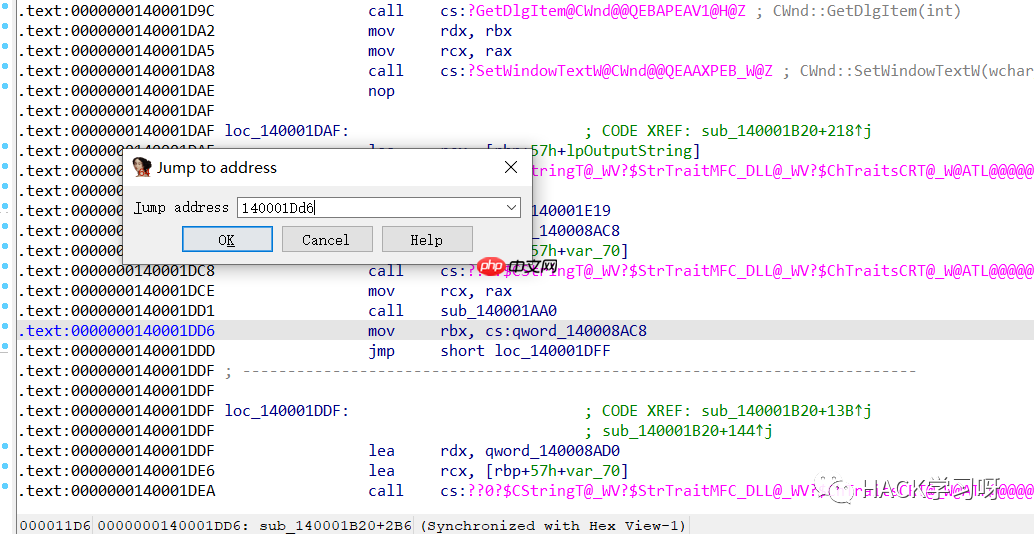This screenshot has width=1034, height=534.
Task: Click xref sub_140001B20+13B↑j
Action: pyautogui.click(x=787, y=411)
